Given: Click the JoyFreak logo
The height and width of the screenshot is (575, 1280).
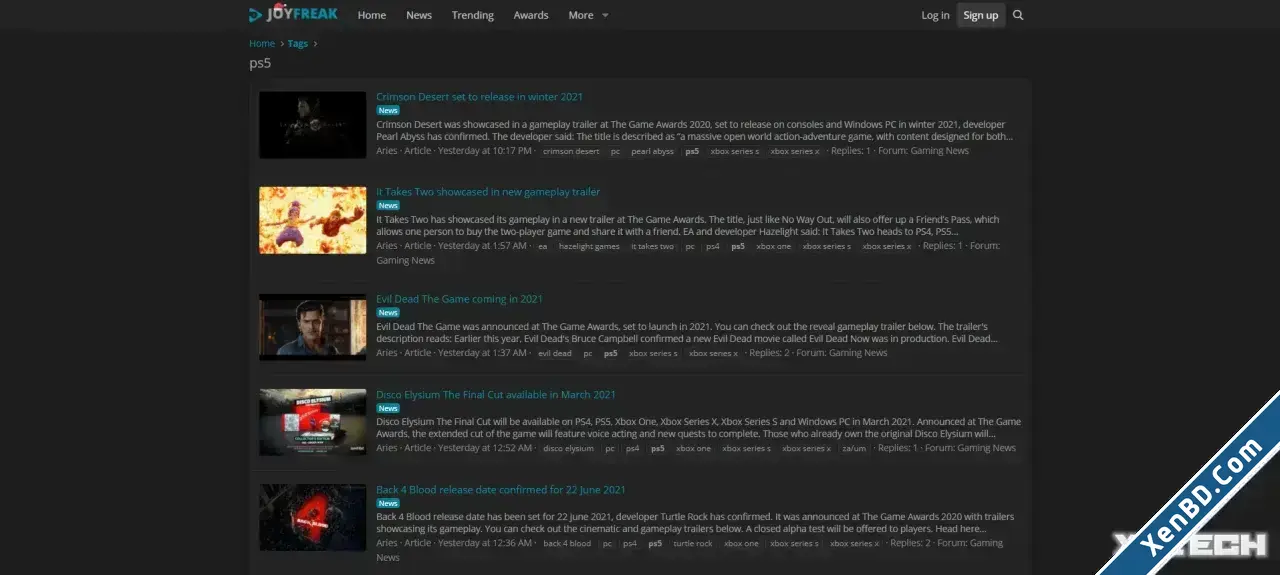Looking at the screenshot, I should (x=293, y=14).
